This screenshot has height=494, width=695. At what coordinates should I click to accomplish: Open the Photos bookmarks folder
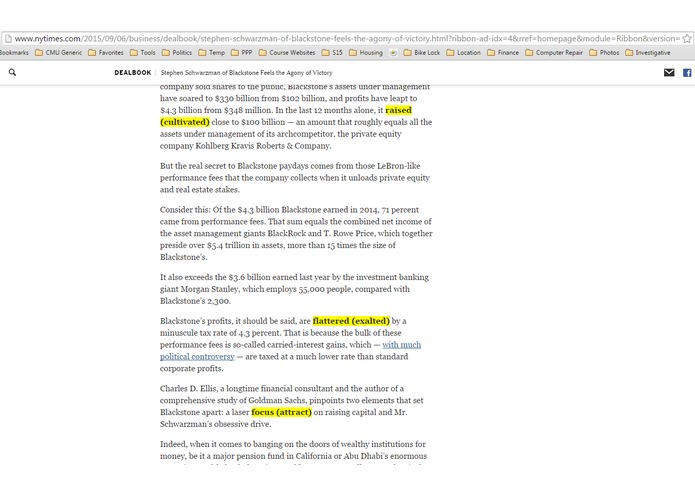(x=604, y=52)
